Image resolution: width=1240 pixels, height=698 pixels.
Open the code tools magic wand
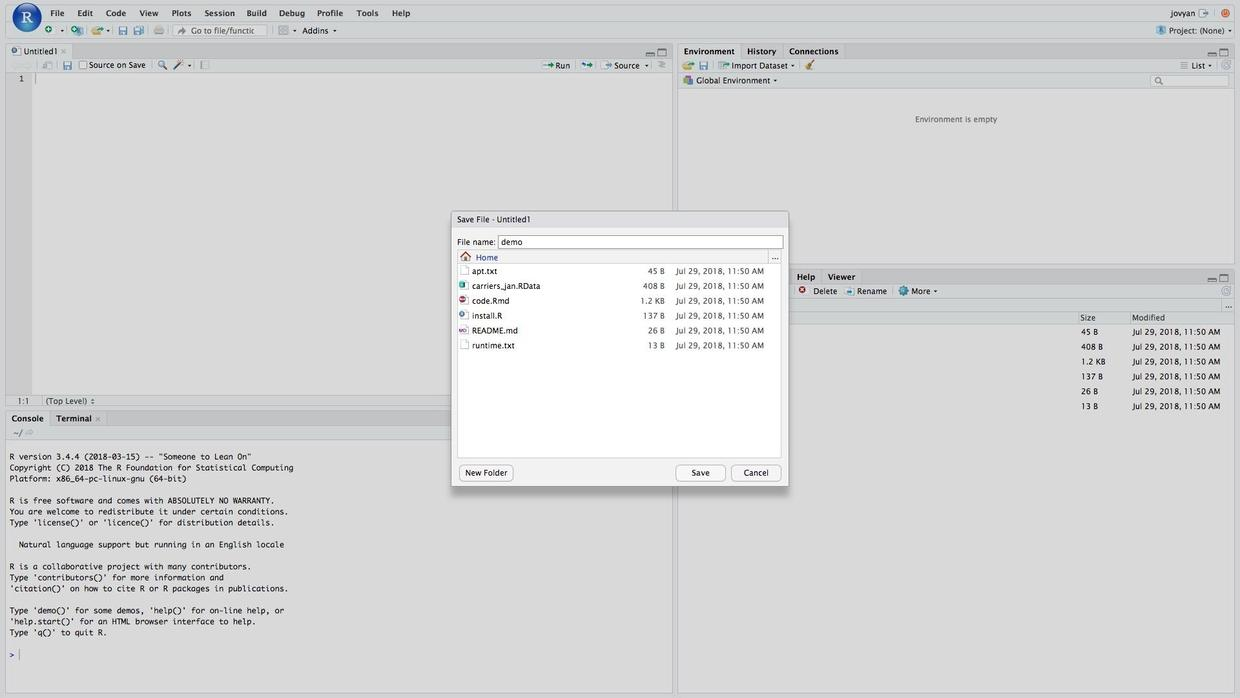tap(177, 65)
